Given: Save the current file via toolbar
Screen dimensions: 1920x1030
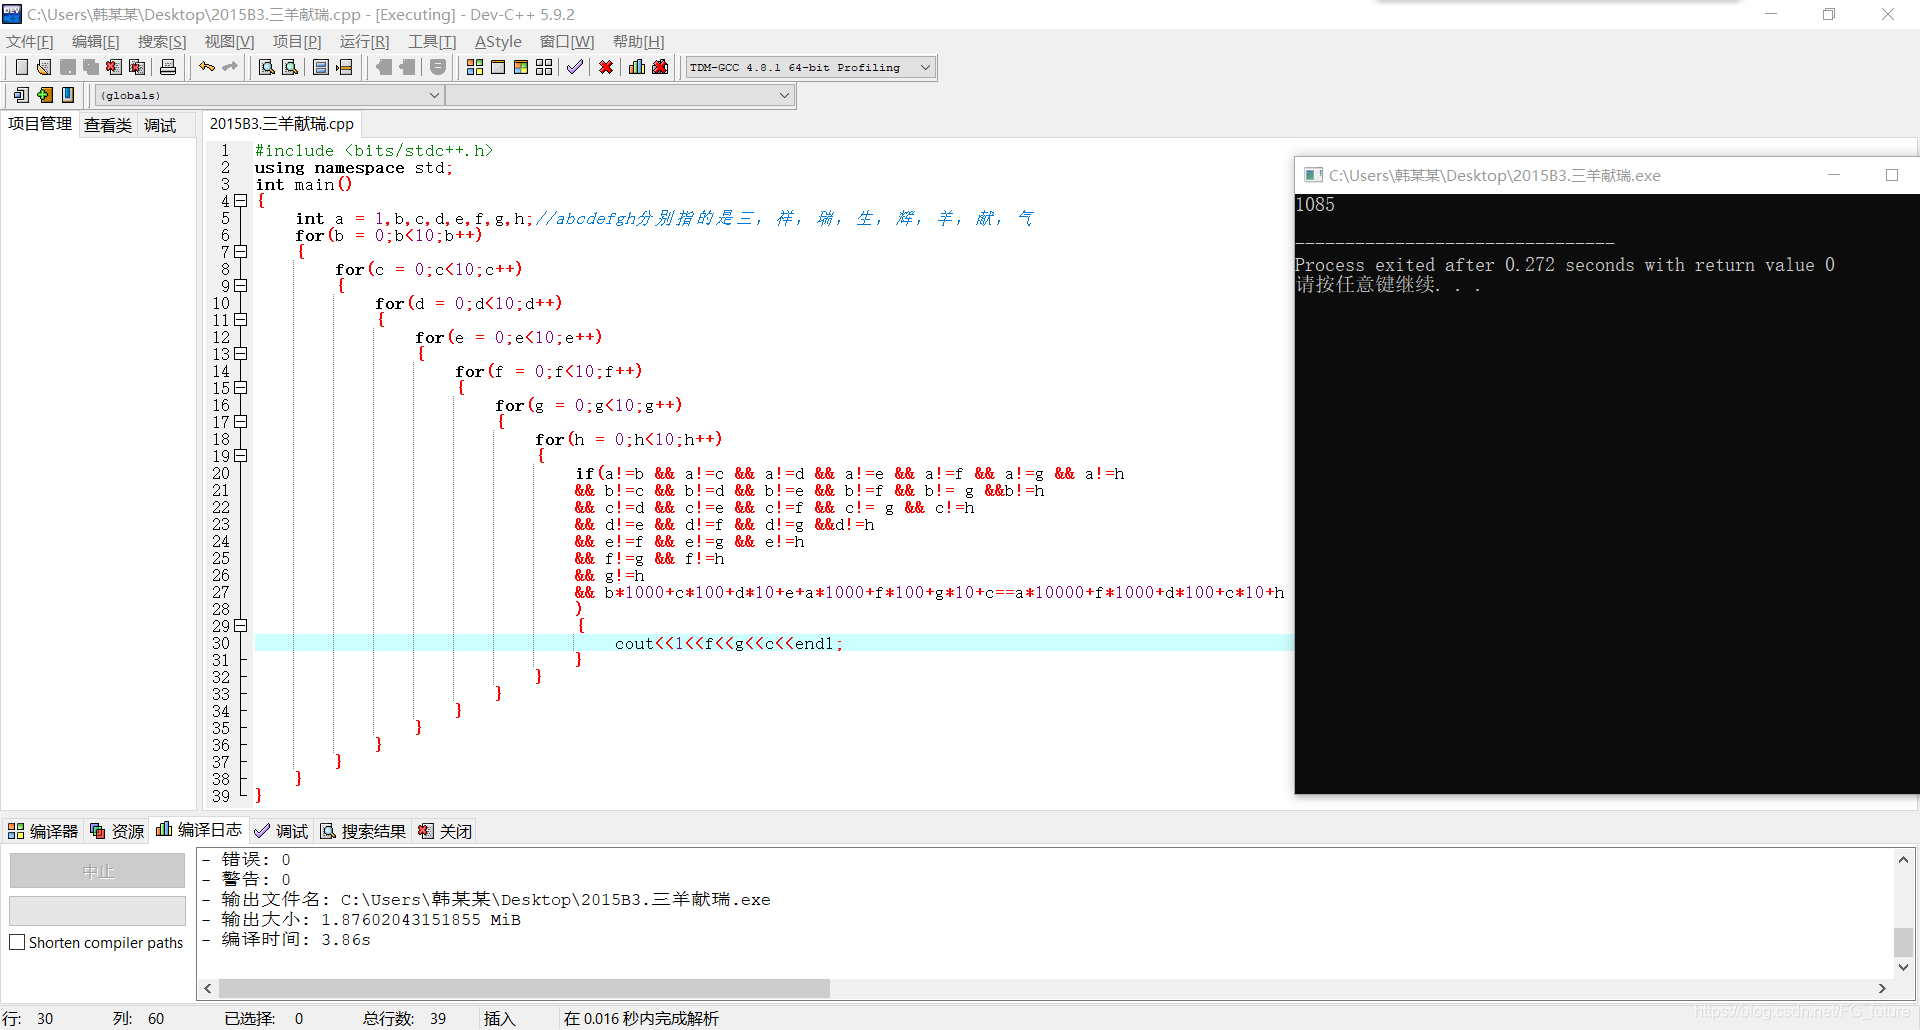Looking at the screenshot, I should point(68,67).
